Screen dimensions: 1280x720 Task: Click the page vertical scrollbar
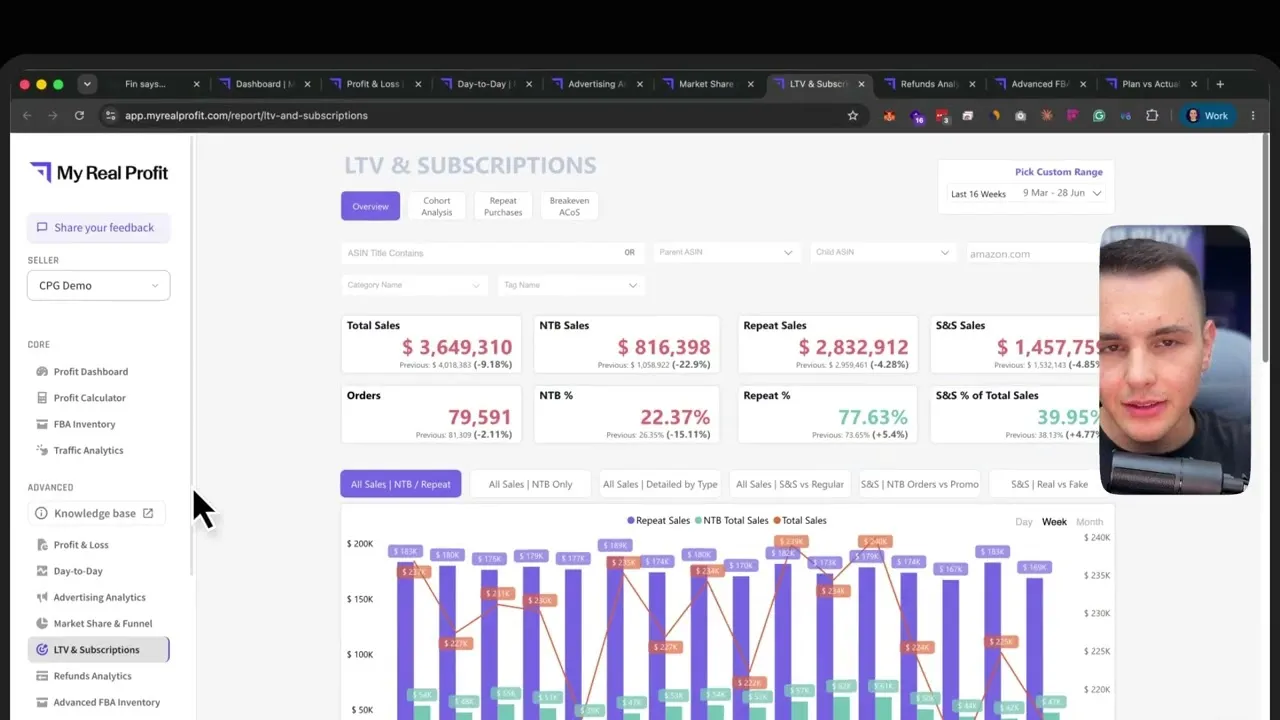coord(1266,248)
